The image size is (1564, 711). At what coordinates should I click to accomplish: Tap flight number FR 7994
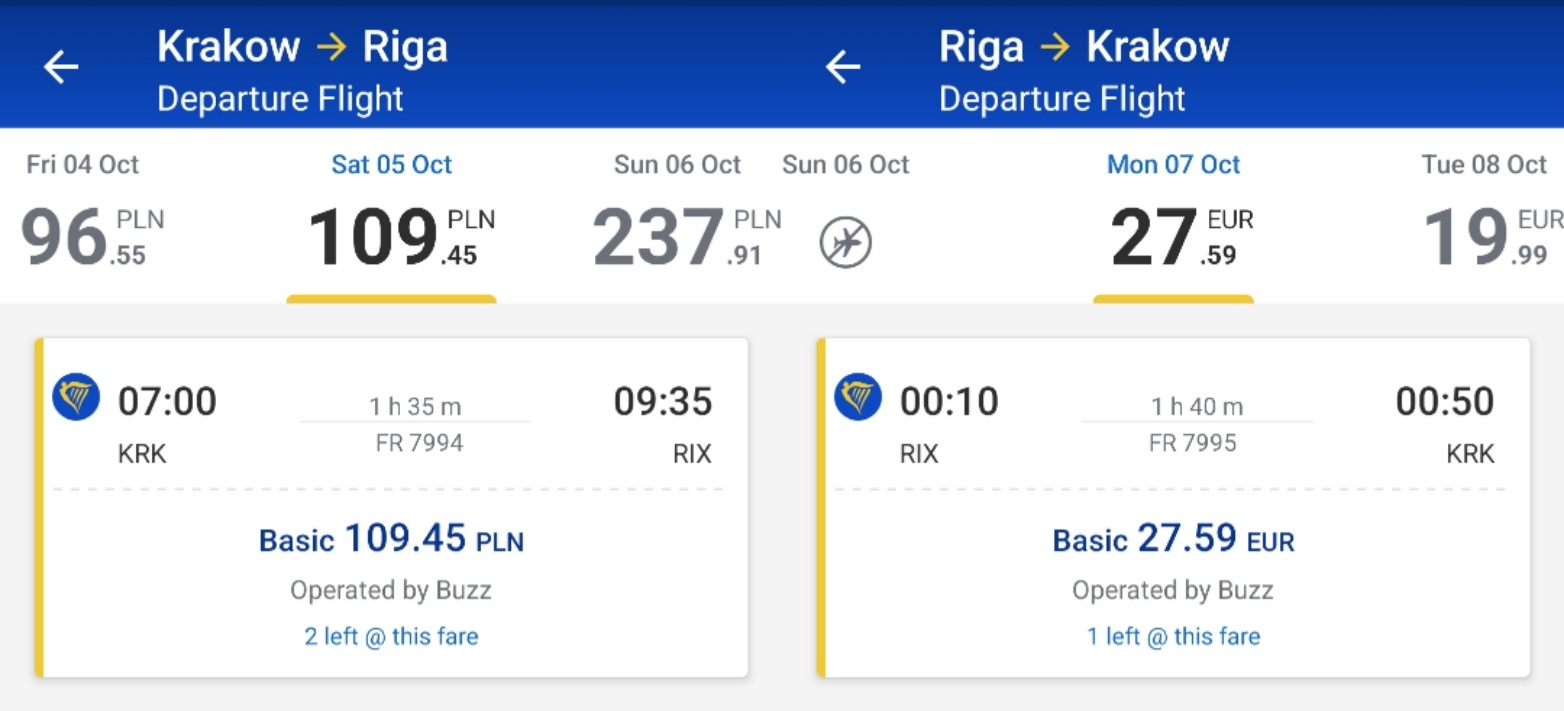click(420, 443)
